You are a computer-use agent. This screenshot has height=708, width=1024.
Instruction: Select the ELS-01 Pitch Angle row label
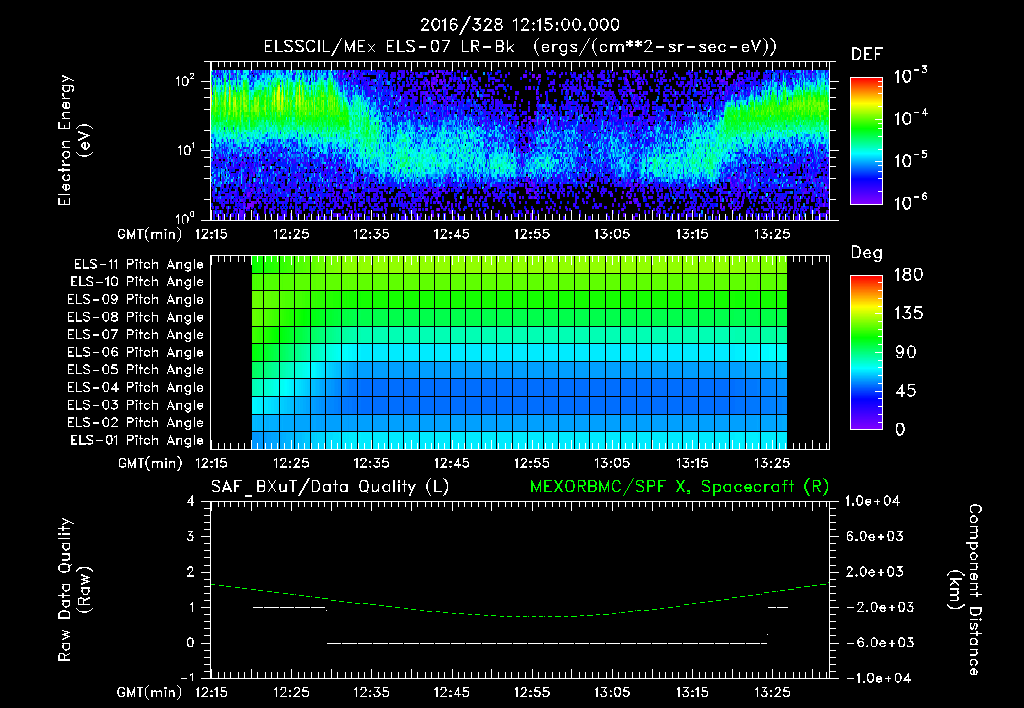pyautogui.click(x=137, y=440)
